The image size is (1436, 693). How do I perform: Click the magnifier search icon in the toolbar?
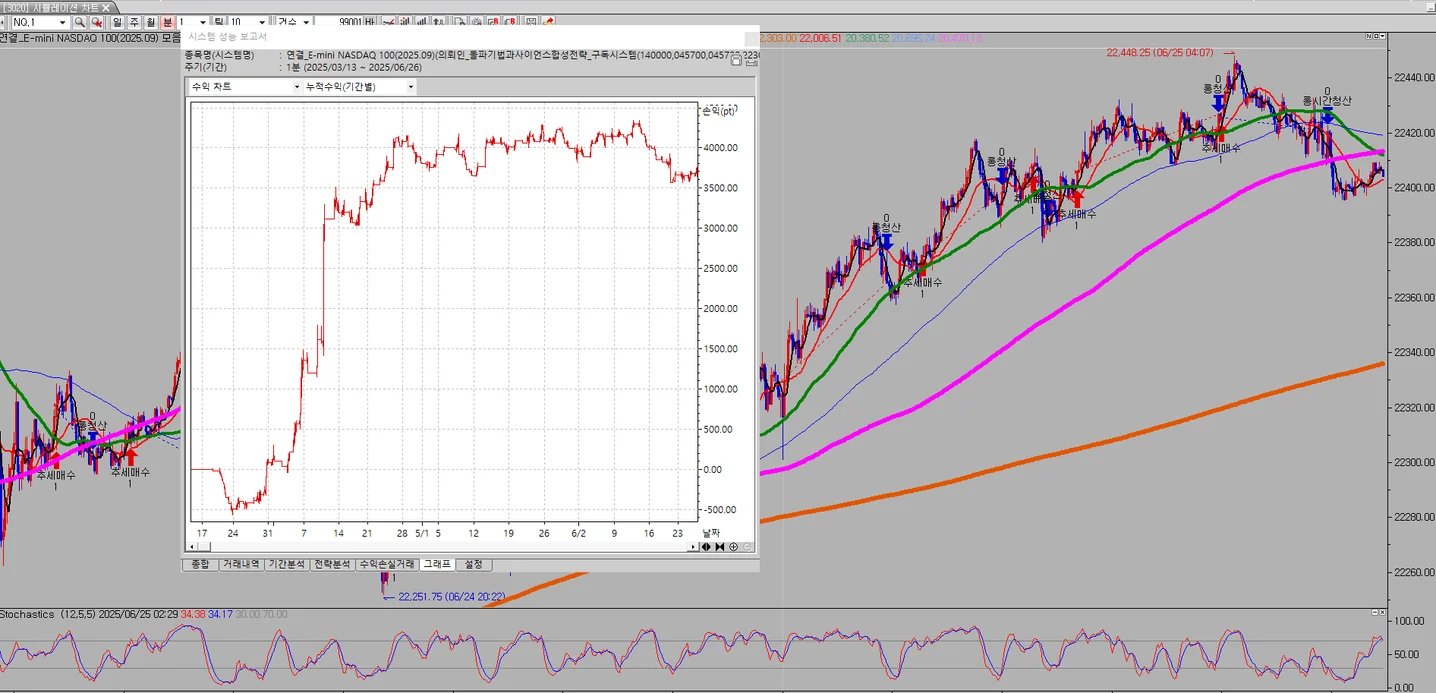click(x=79, y=22)
